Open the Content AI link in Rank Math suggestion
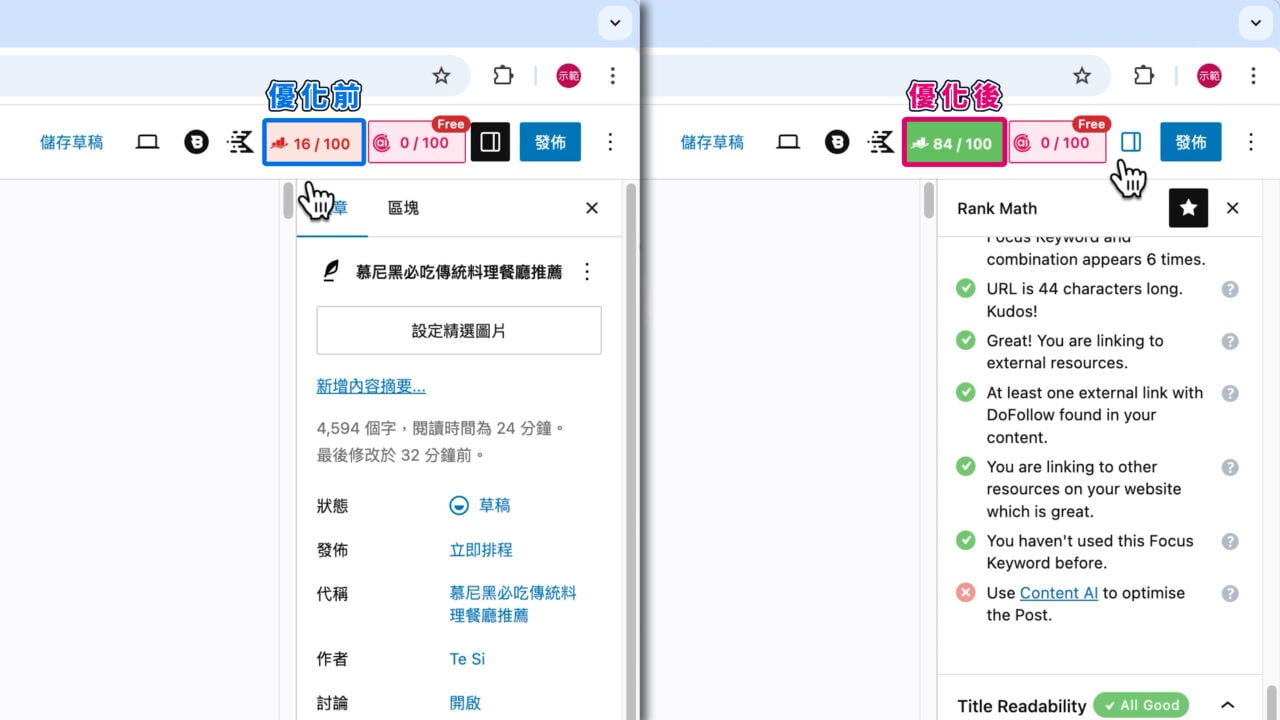The width and height of the screenshot is (1280, 720). pos(1059,592)
